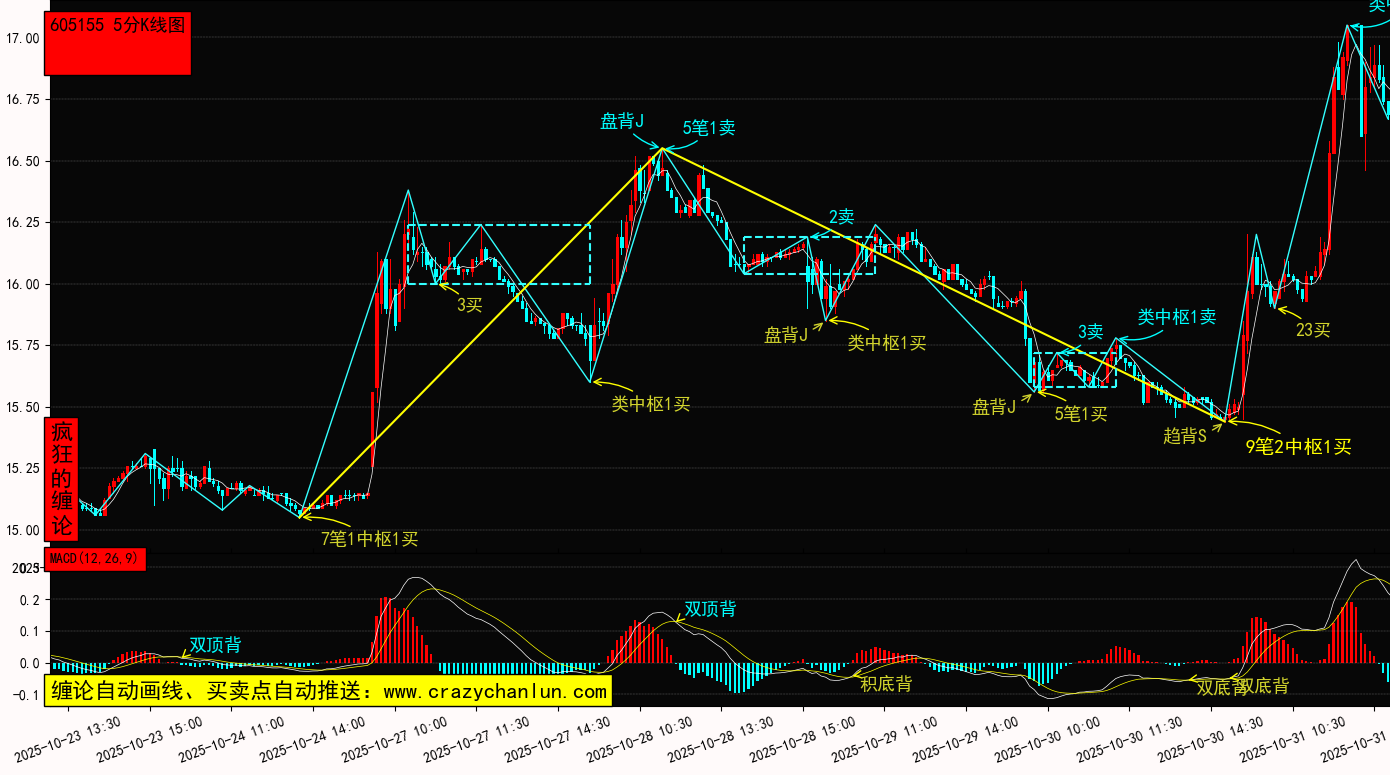This screenshot has width=1390, height=775.
Task: Open the www.crazychanlun.com link banner
Action: [x=327, y=691]
